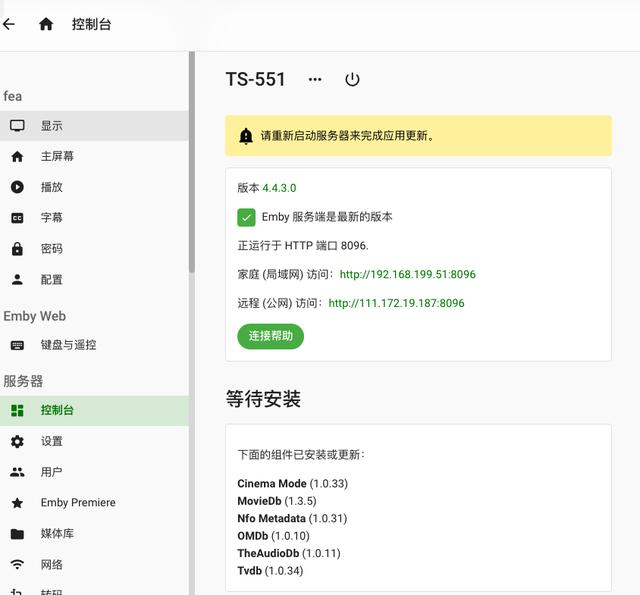Click the lock icon beside 密码
Viewport: 640px width, 595px height.
point(17,249)
